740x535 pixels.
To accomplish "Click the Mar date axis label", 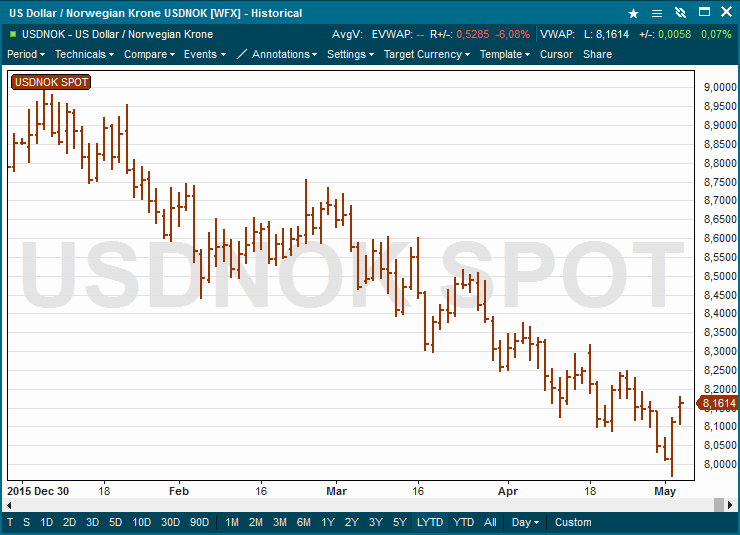I will [336, 491].
